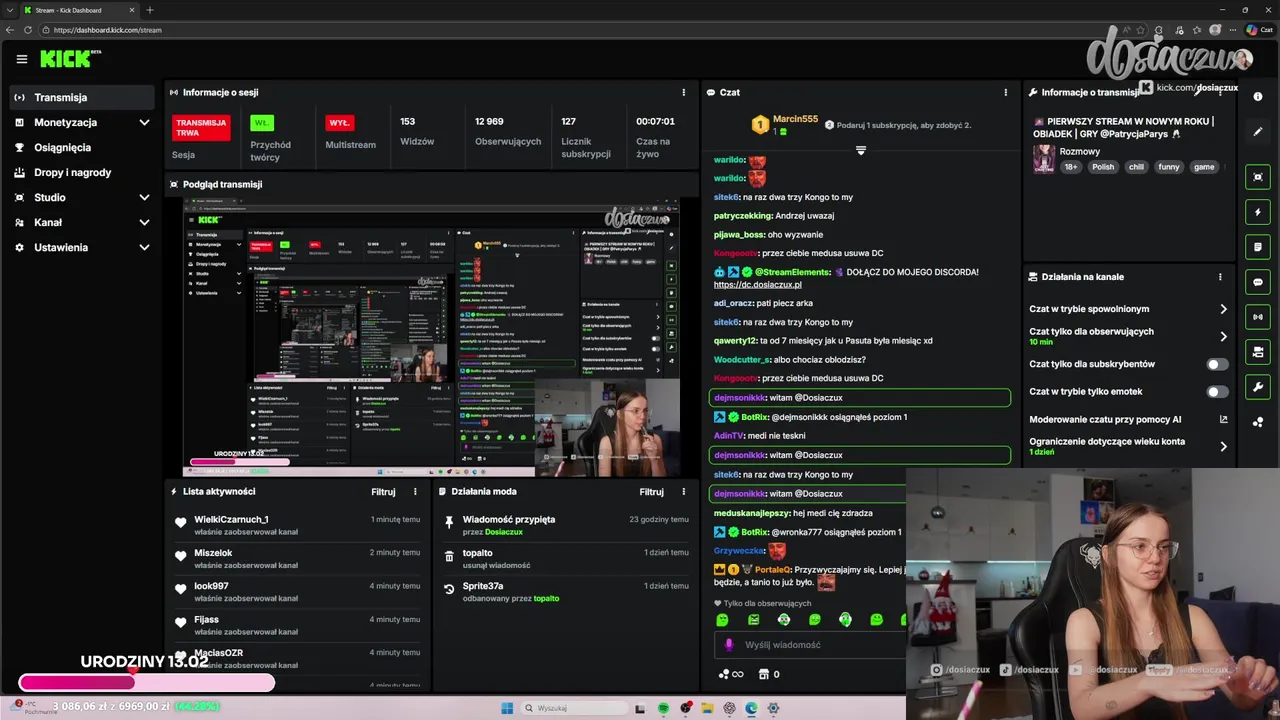Screen dimensions: 1280x720
Task: Open Spotify from the taskbar
Action: [x=663, y=708]
